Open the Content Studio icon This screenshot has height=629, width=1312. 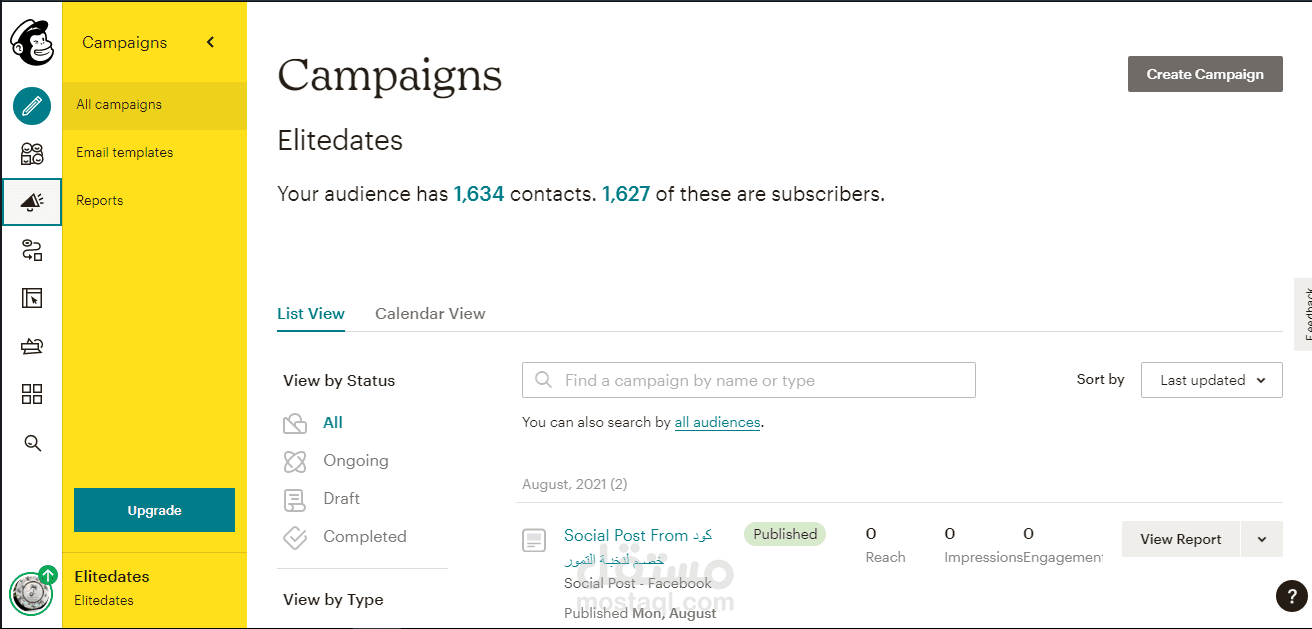tap(32, 346)
